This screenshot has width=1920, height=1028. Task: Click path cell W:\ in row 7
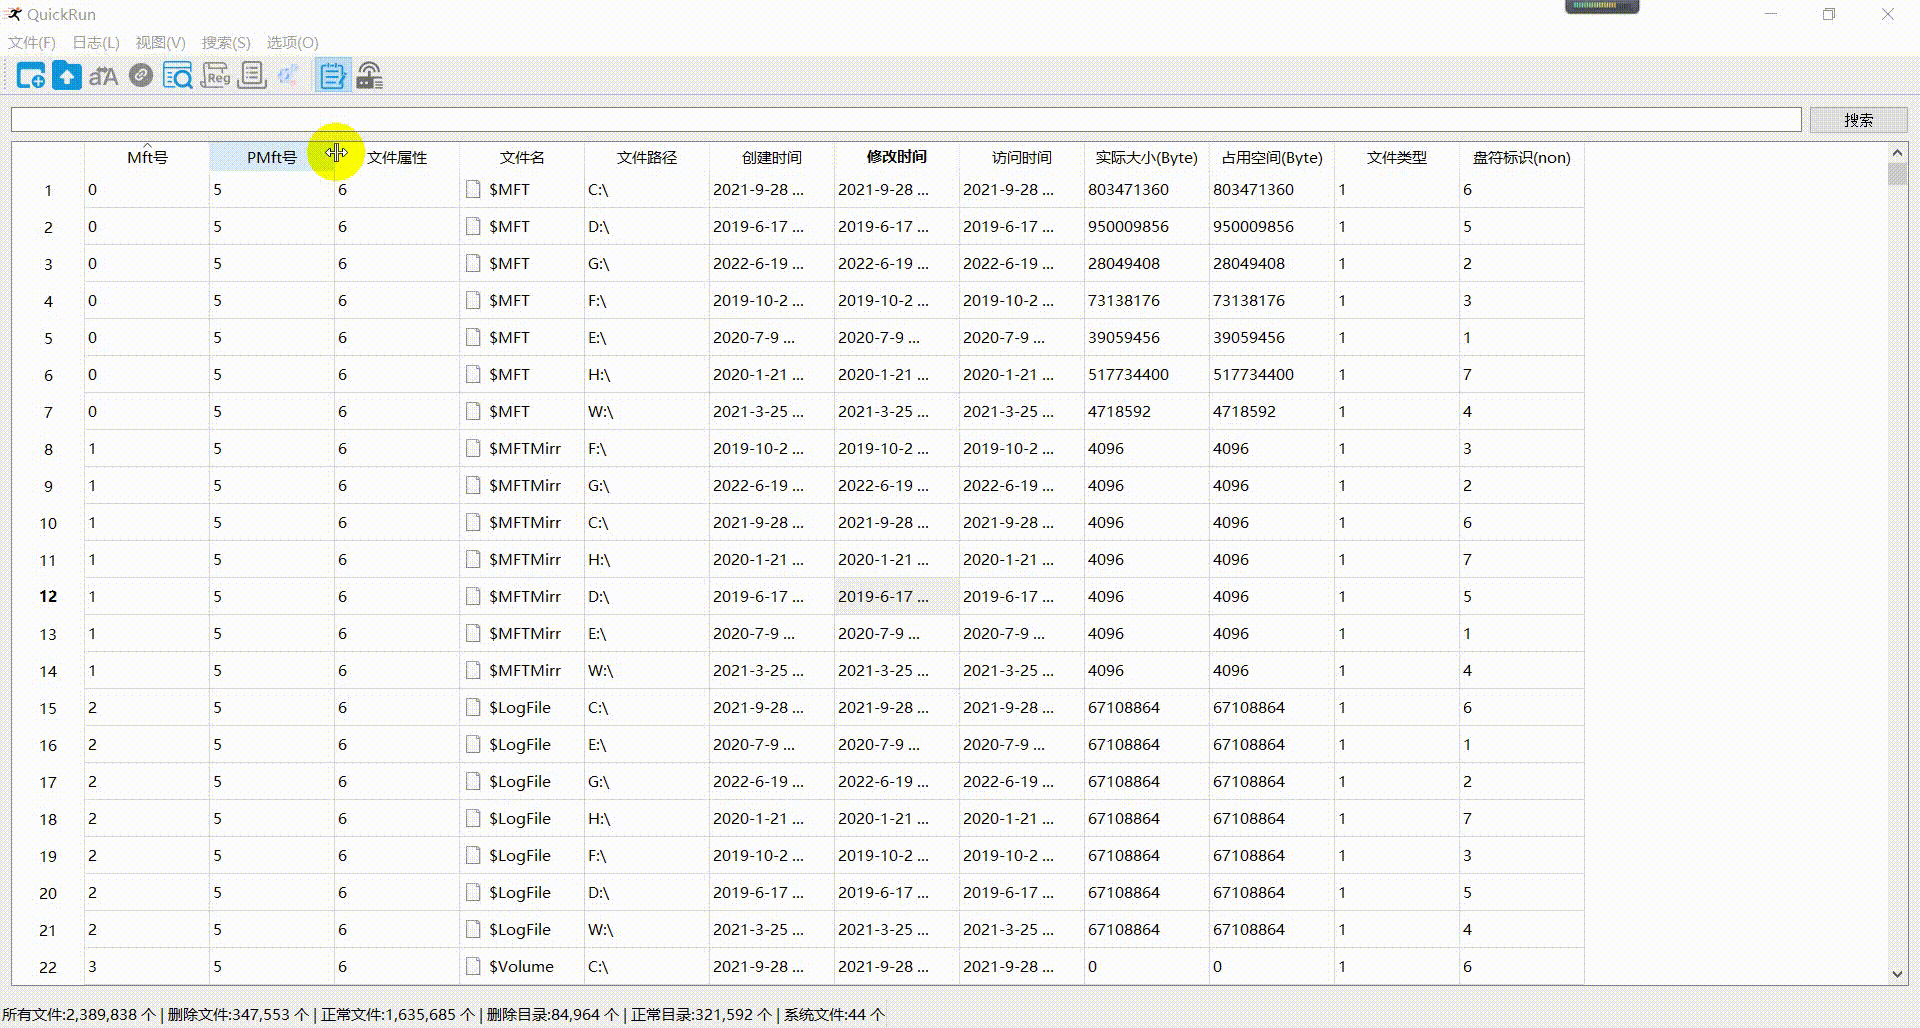click(647, 411)
